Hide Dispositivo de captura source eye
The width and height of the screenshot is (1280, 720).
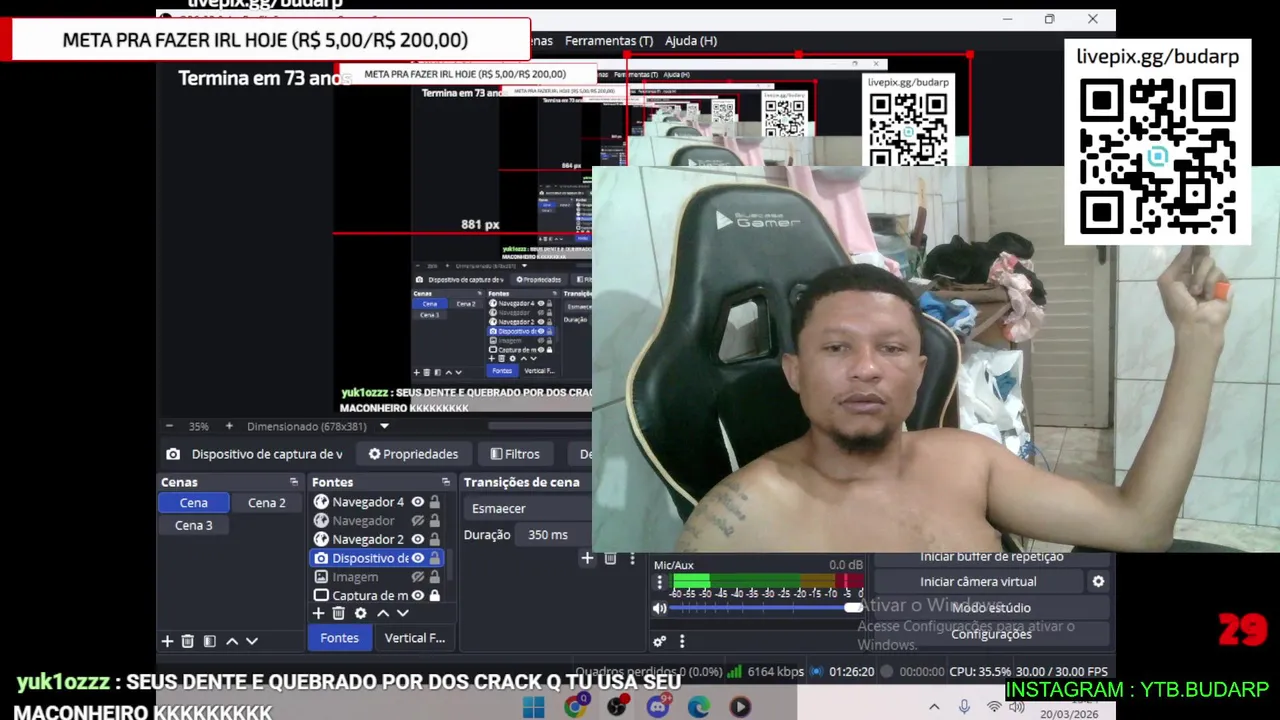click(x=418, y=558)
